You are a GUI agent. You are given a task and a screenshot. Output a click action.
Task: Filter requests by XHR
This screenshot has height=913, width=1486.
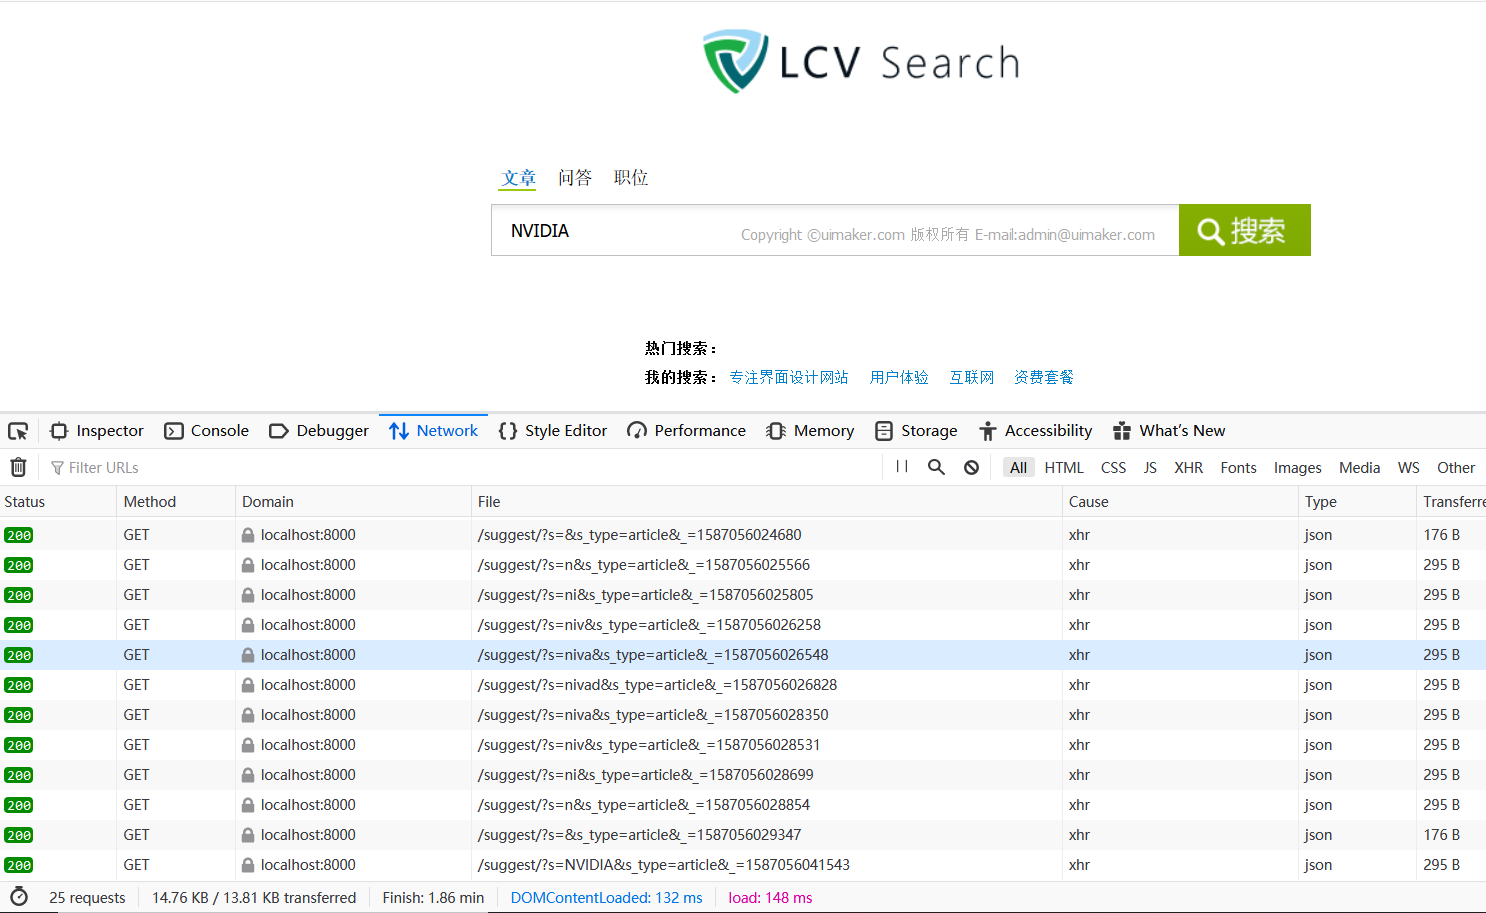[1188, 467]
